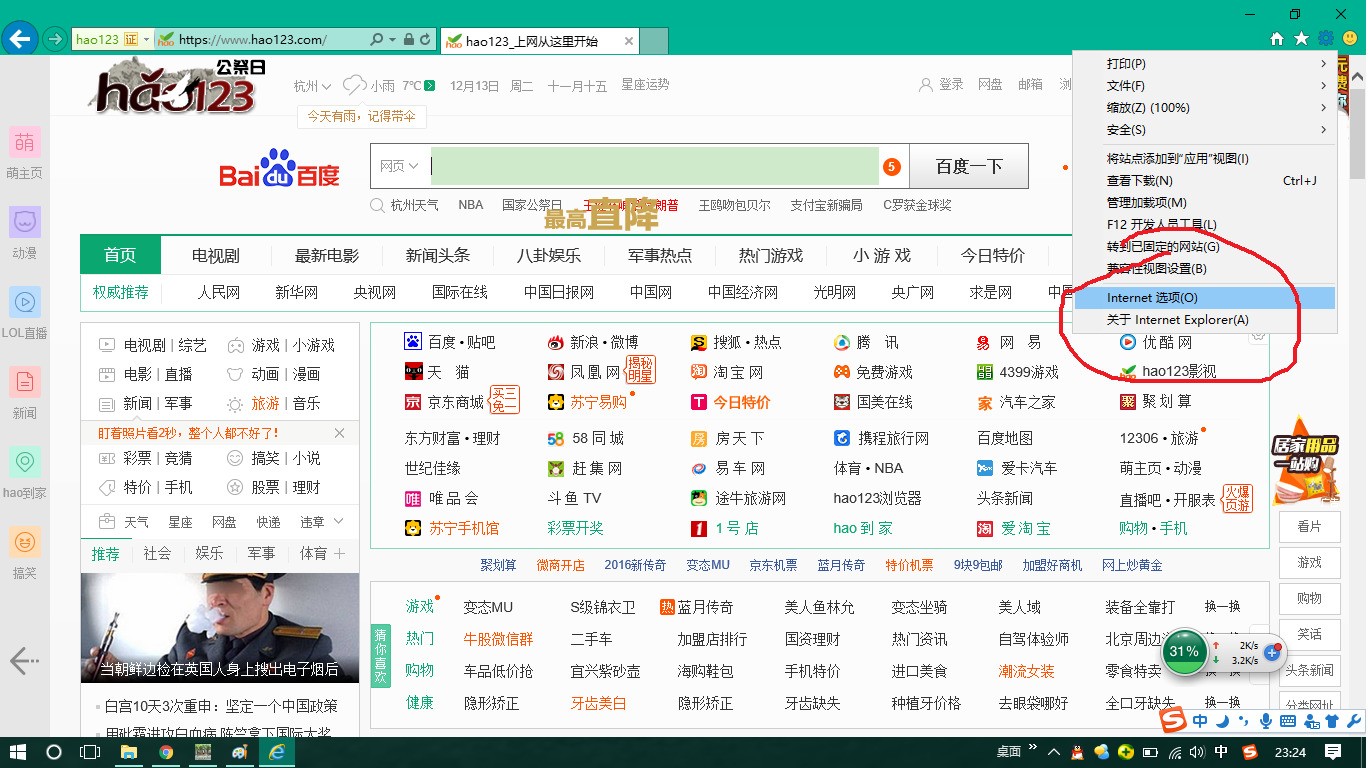Open the 人民网 link
This screenshot has width=1368, height=768.
pos(219,292)
